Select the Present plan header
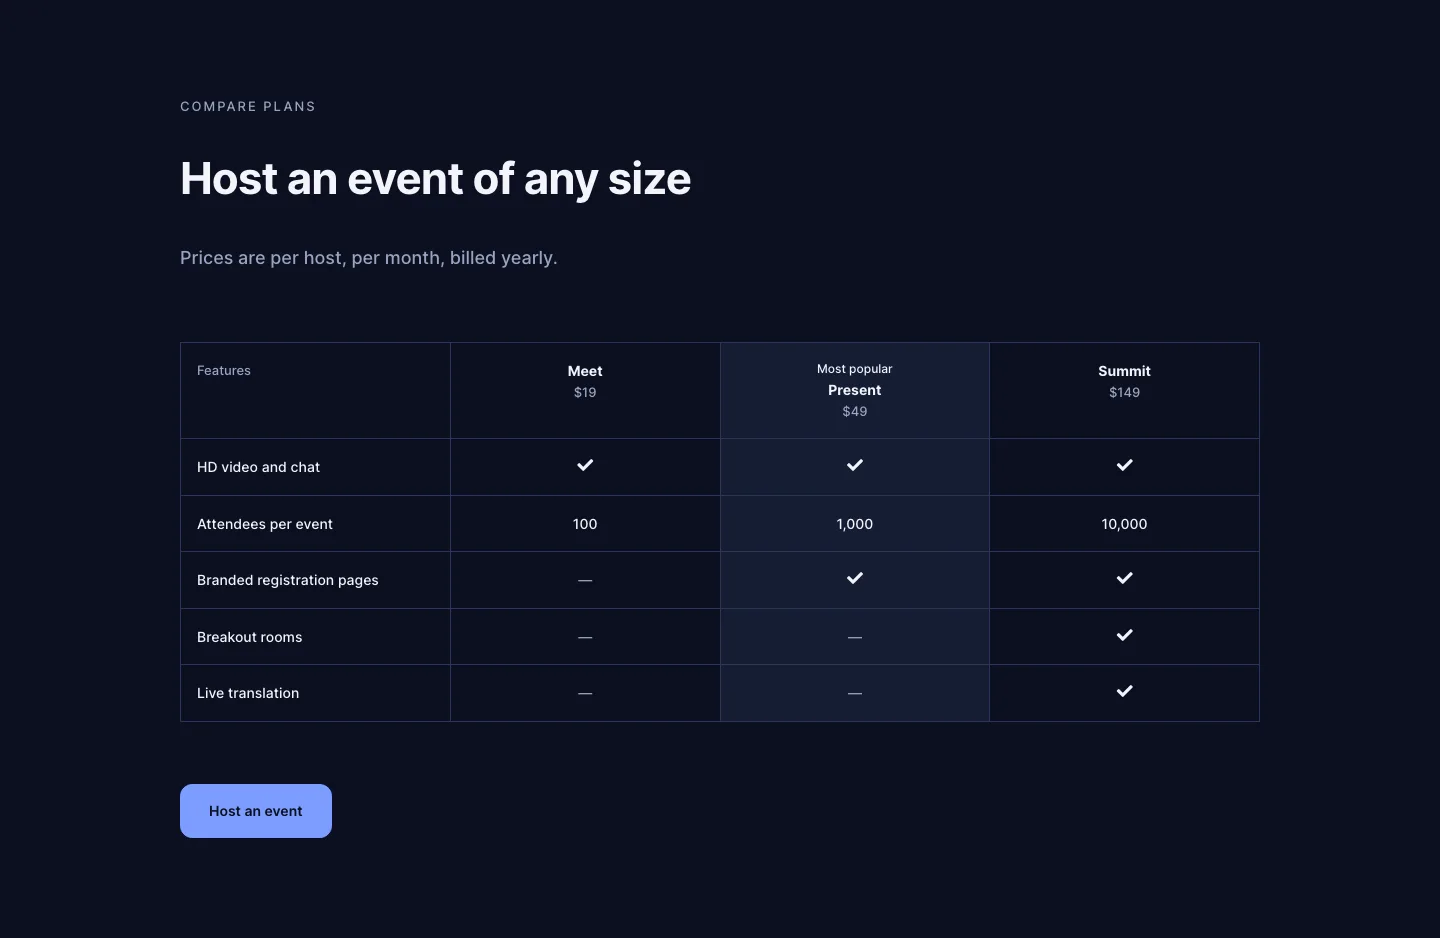 (855, 390)
